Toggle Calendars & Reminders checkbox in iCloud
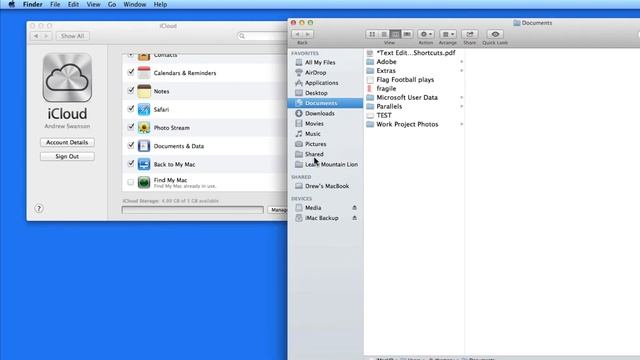640x360 pixels. tap(131, 72)
